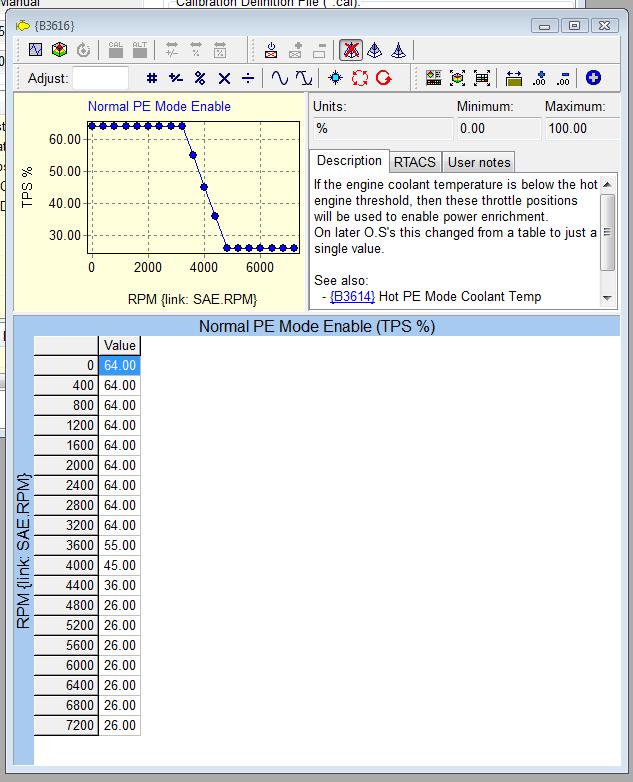The width and height of the screenshot is (633, 782).
Task: Click the grayed rotate view icon
Action: click(83, 50)
